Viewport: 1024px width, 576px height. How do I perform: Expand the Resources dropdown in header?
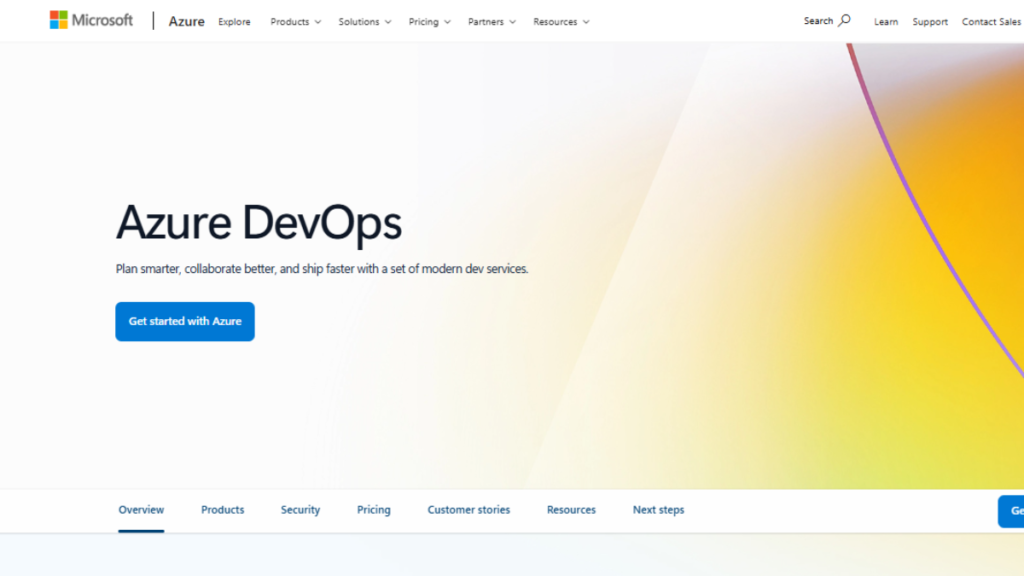[560, 22]
